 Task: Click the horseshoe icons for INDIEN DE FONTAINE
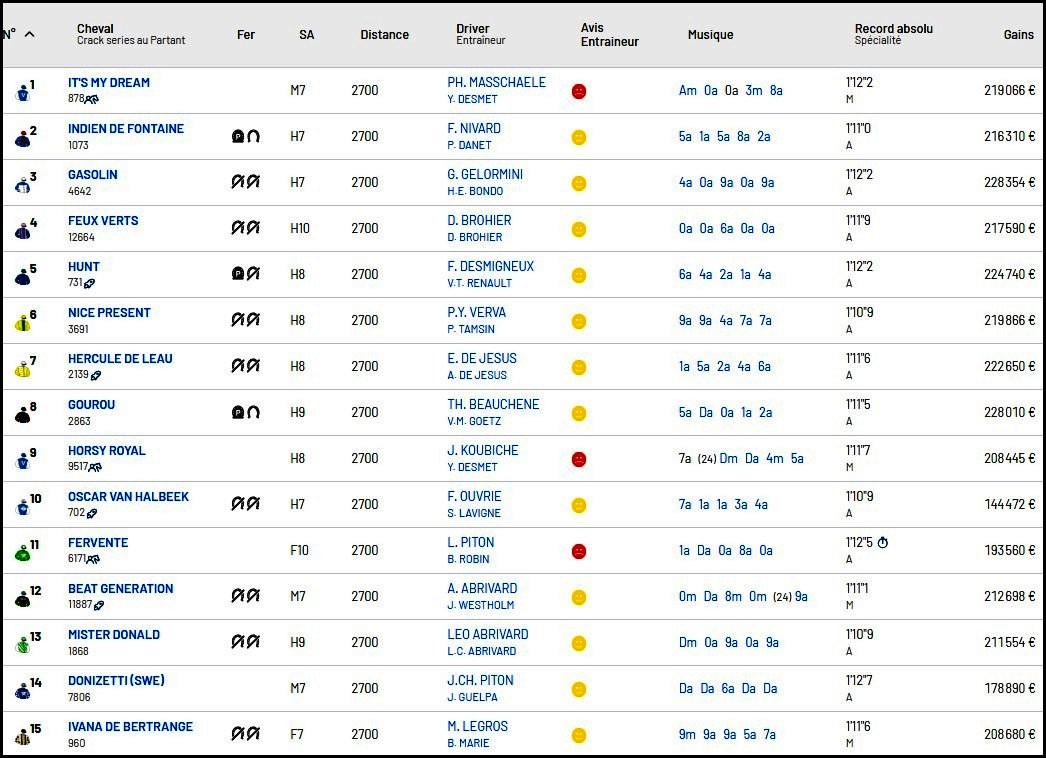(x=245, y=136)
